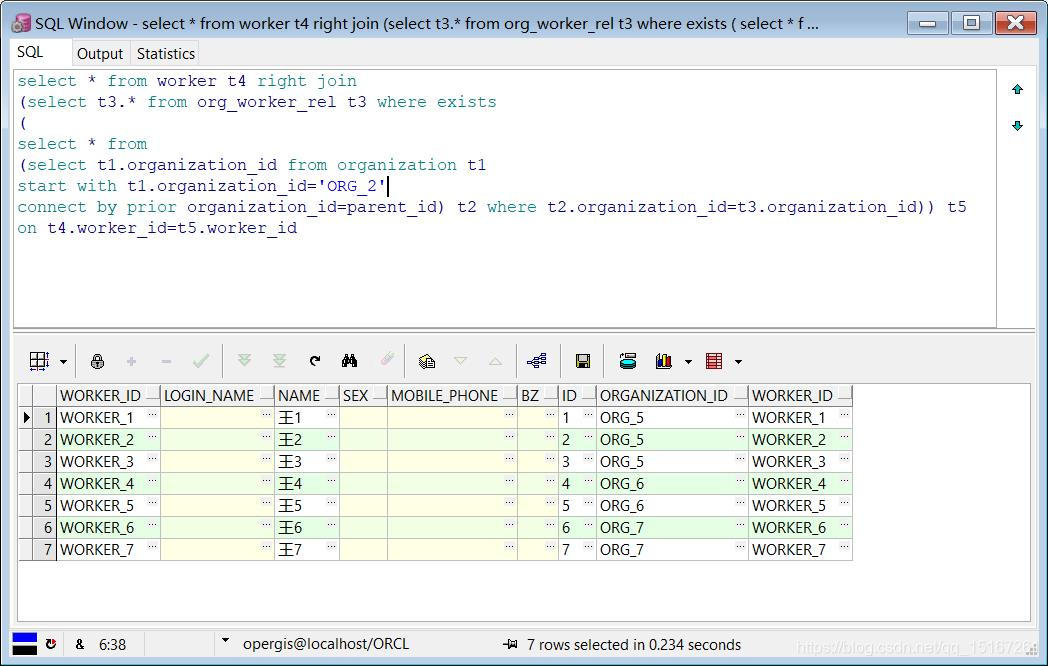This screenshot has height=666, width=1048.
Task: Go to previous record via up triangle
Action: pyautogui.click(x=495, y=361)
